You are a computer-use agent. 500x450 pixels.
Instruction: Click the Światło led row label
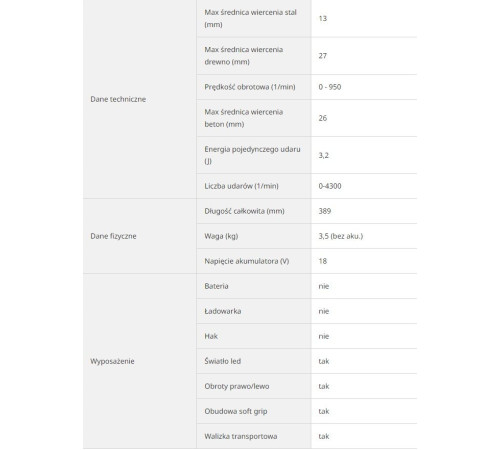(x=222, y=361)
